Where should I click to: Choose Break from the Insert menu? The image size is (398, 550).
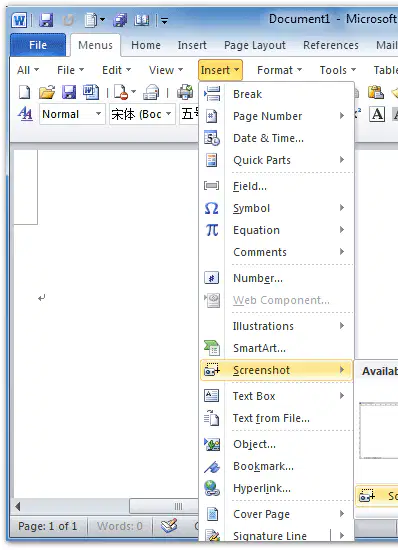pyautogui.click(x=277, y=94)
